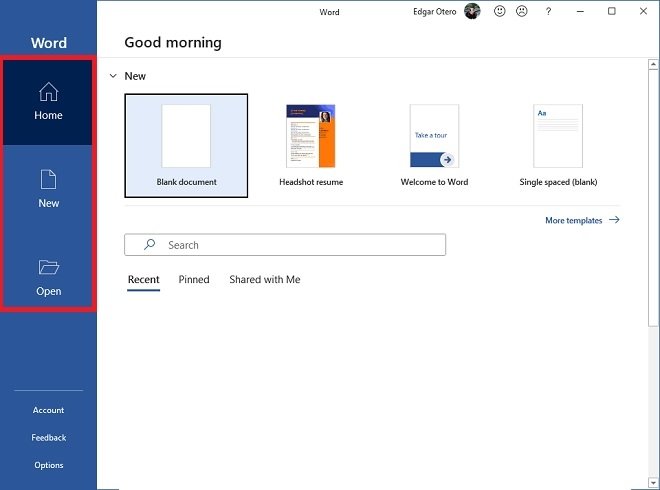Choose Open with the folder icon
Viewport: 660px width, 490px height.
click(48, 277)
